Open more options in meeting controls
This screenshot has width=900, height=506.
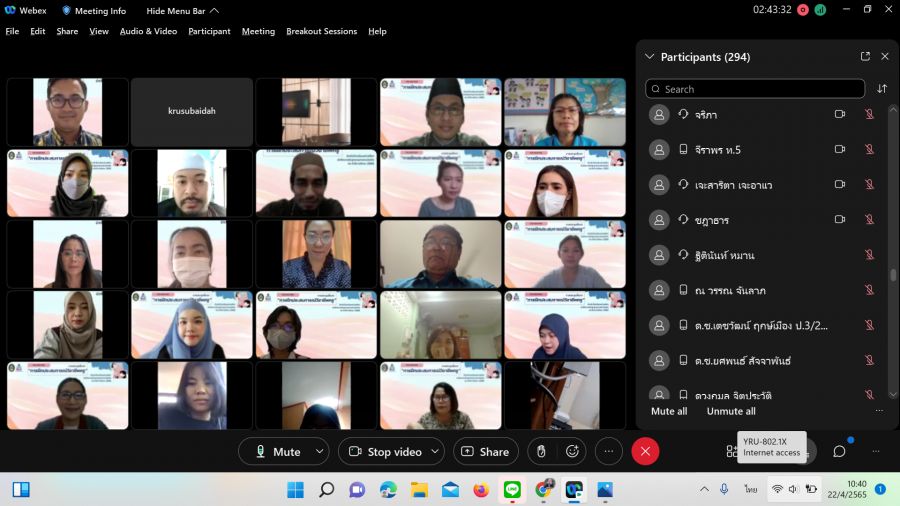tap(609, 452)
